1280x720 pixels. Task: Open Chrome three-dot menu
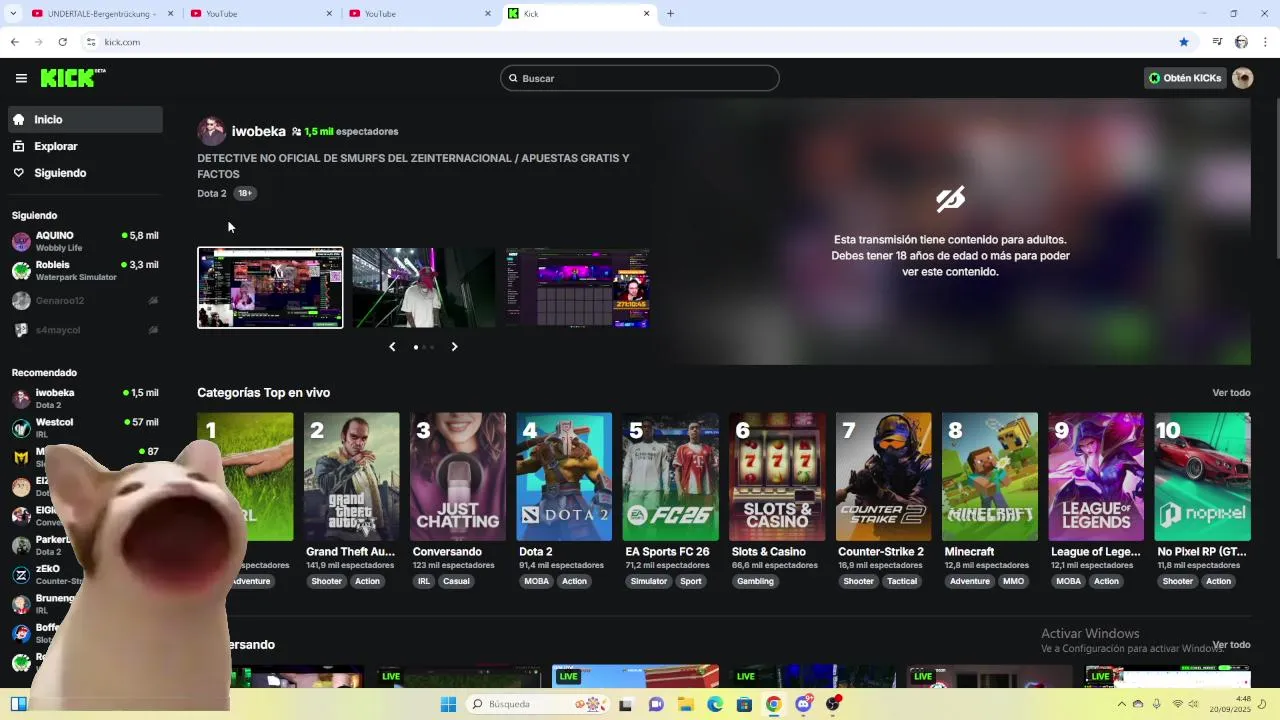1265,42
